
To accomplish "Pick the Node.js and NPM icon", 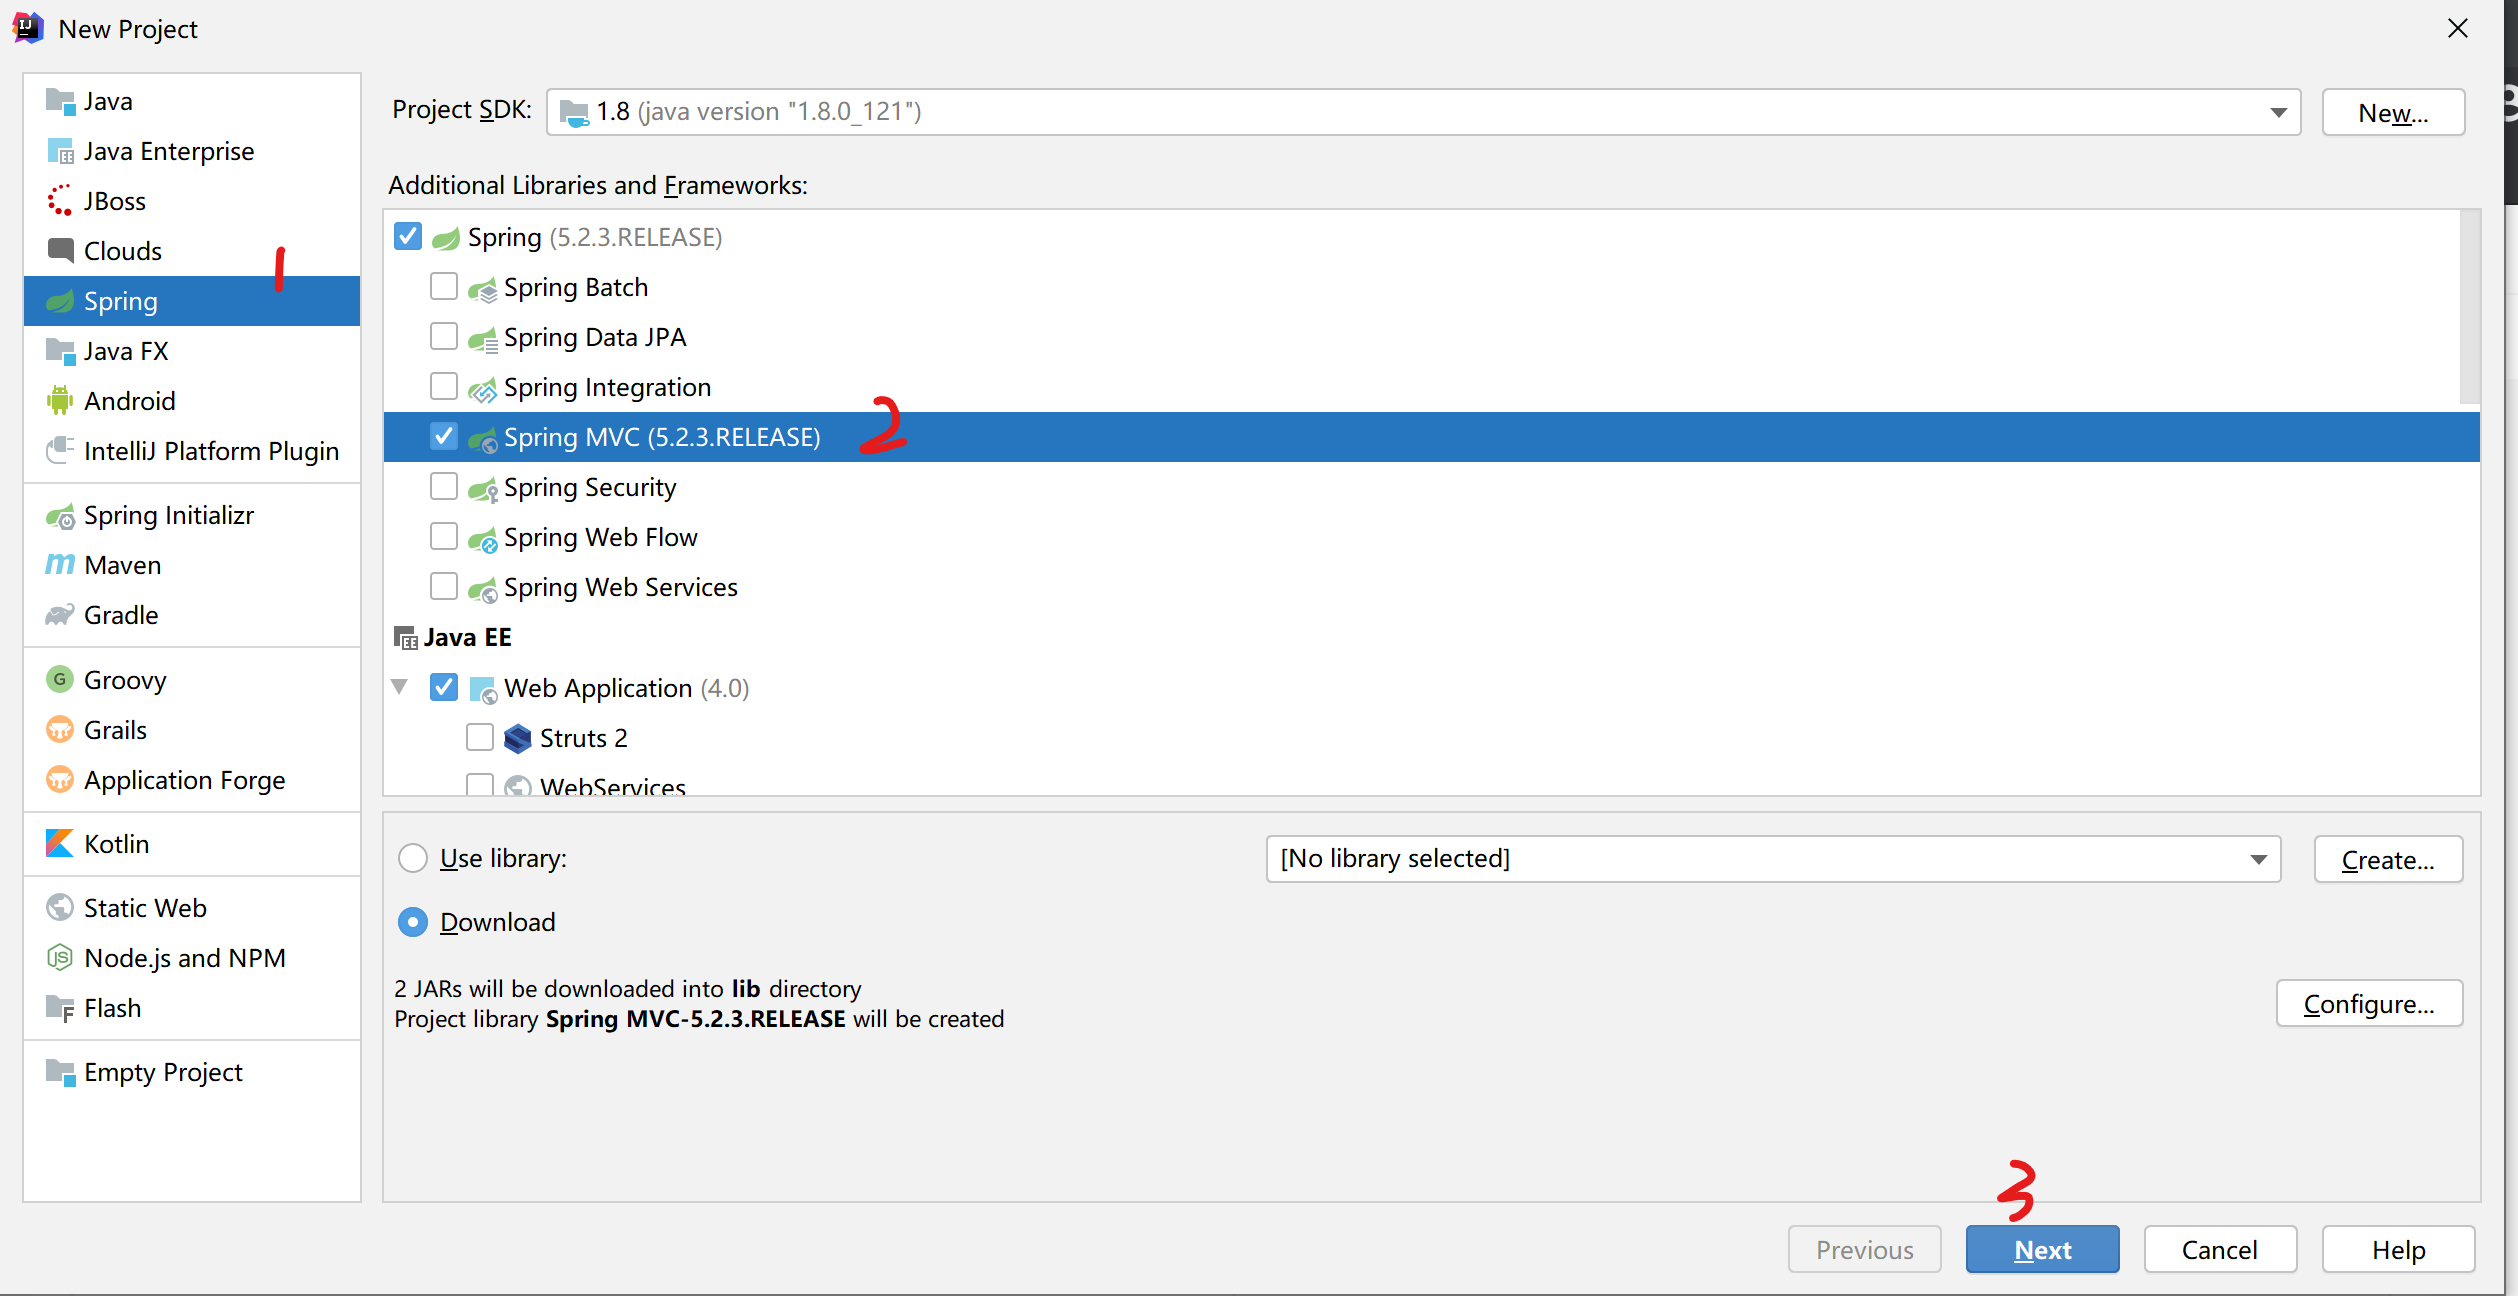I will click(60, 958).
